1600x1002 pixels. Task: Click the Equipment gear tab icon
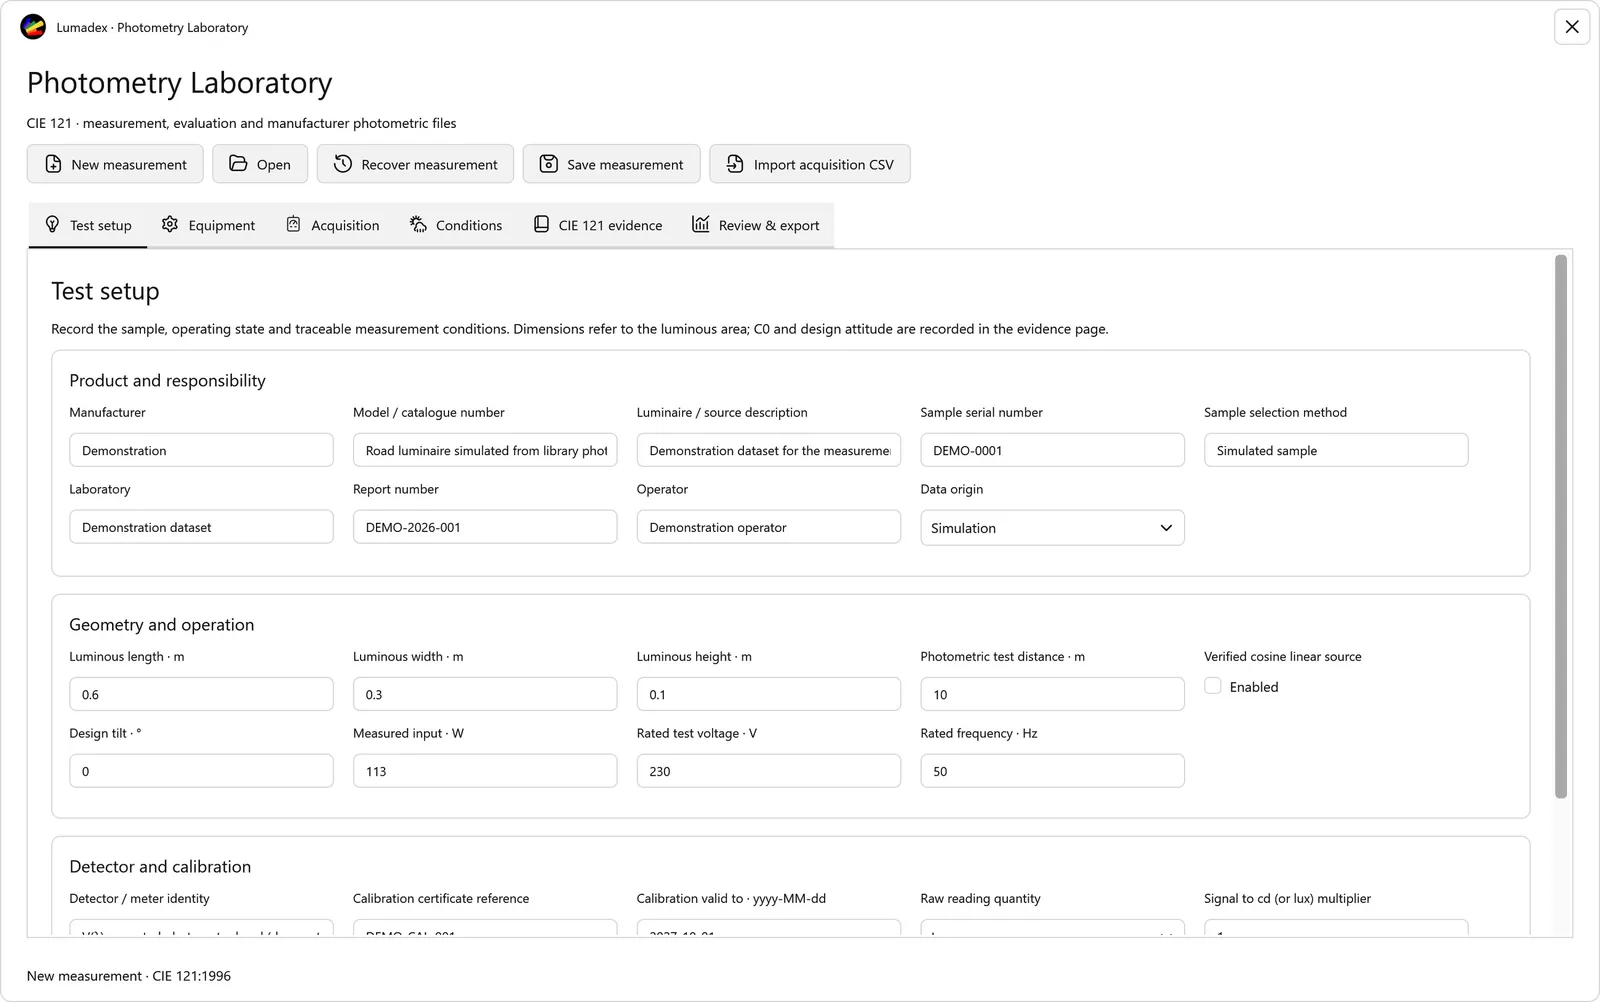170,225
